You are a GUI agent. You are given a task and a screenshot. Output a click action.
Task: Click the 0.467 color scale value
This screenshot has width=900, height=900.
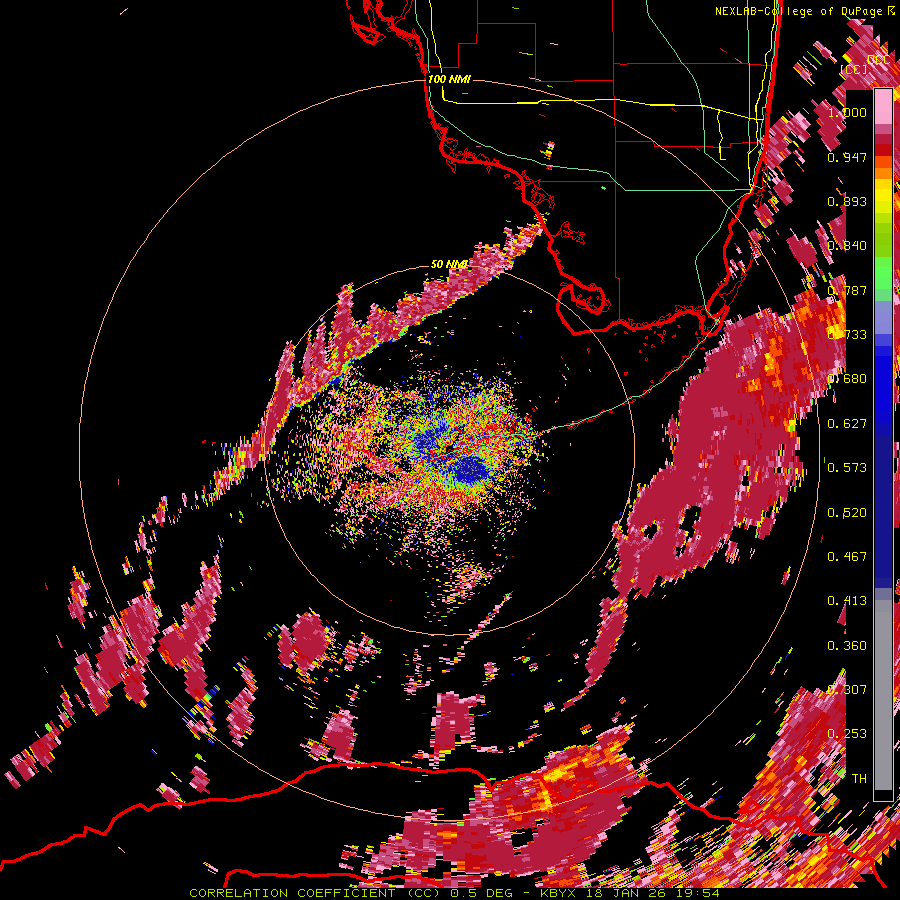point(847,557)
